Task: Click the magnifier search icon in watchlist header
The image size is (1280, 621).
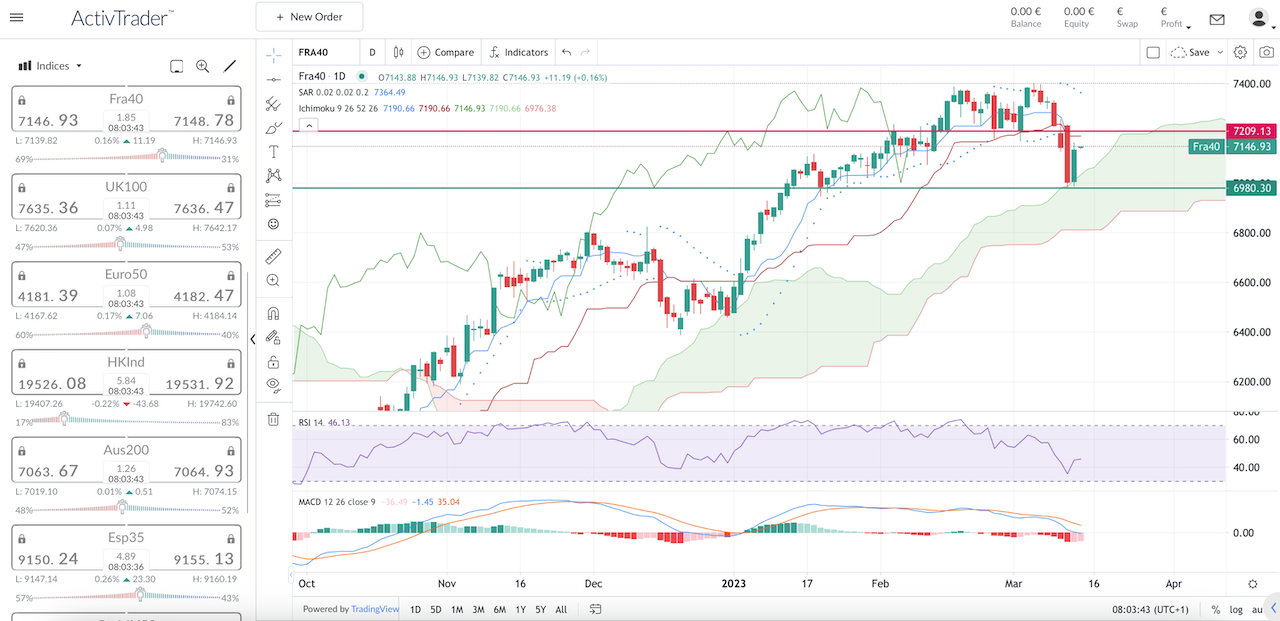Action: click(203, 66)
